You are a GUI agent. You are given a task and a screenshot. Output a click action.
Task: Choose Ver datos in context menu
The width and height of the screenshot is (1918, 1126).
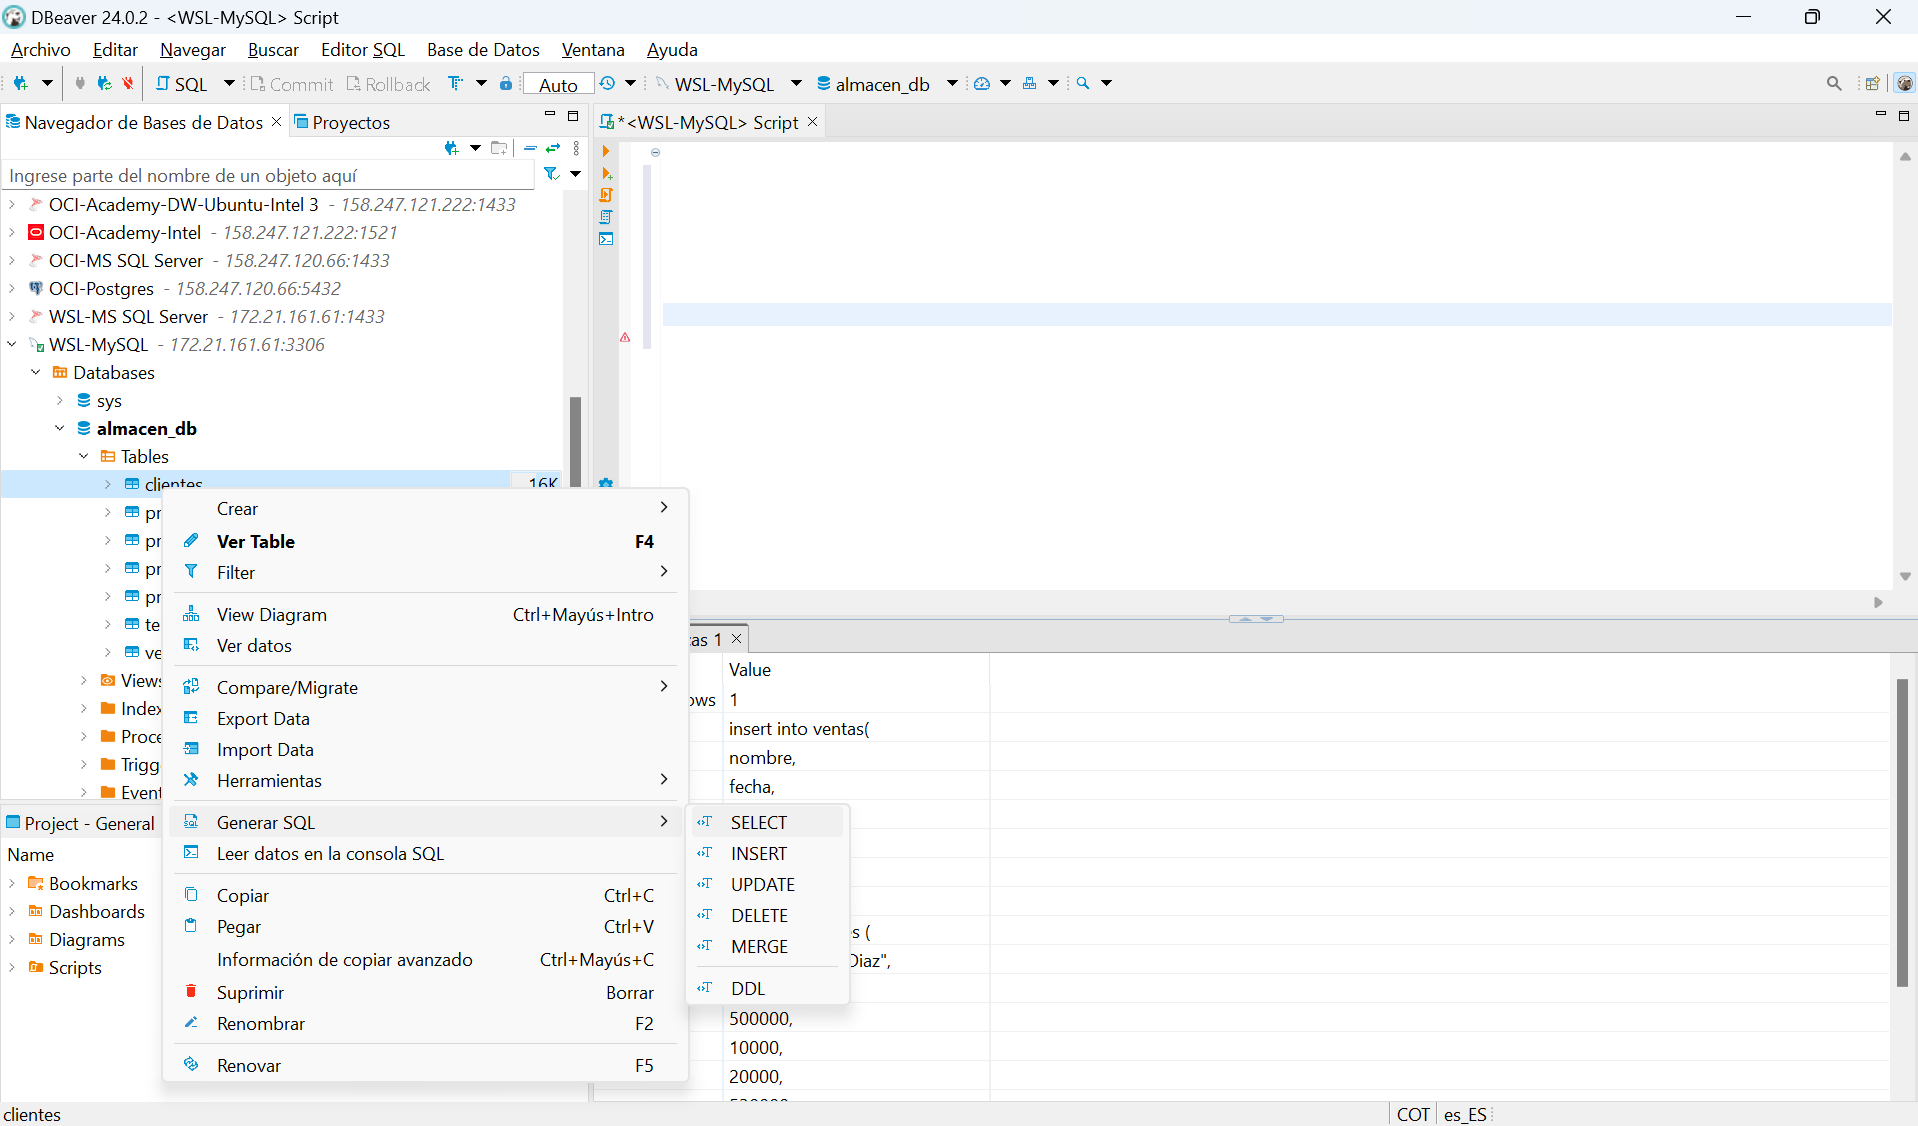425,646
